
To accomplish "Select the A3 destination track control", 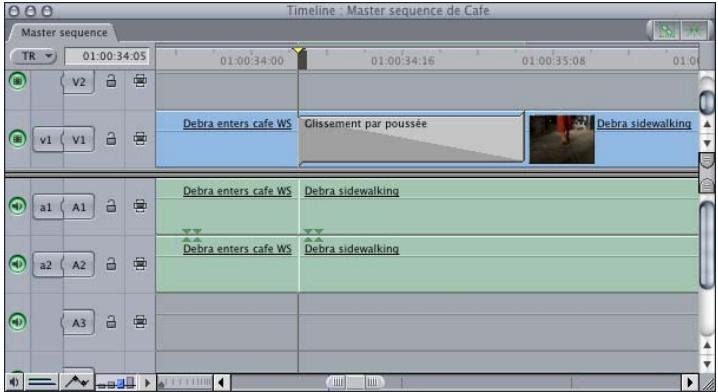I will tap(78, 323).
